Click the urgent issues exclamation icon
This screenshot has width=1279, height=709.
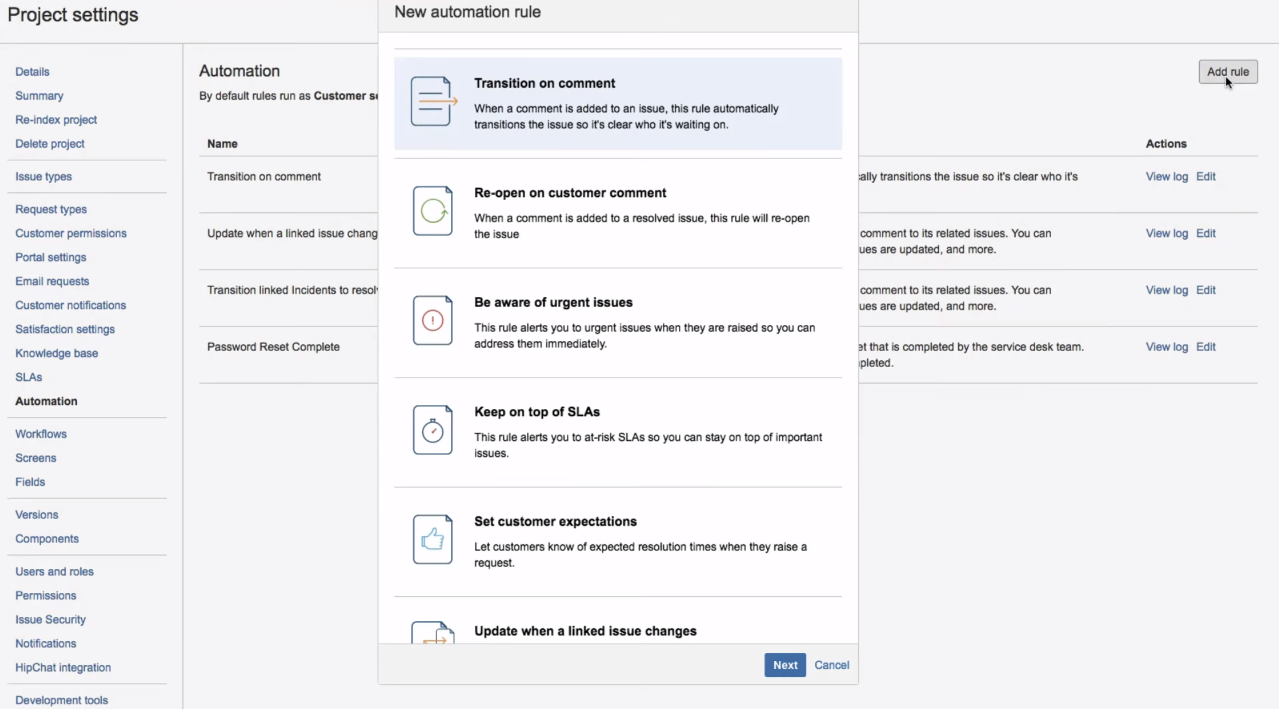coord(432,322)
